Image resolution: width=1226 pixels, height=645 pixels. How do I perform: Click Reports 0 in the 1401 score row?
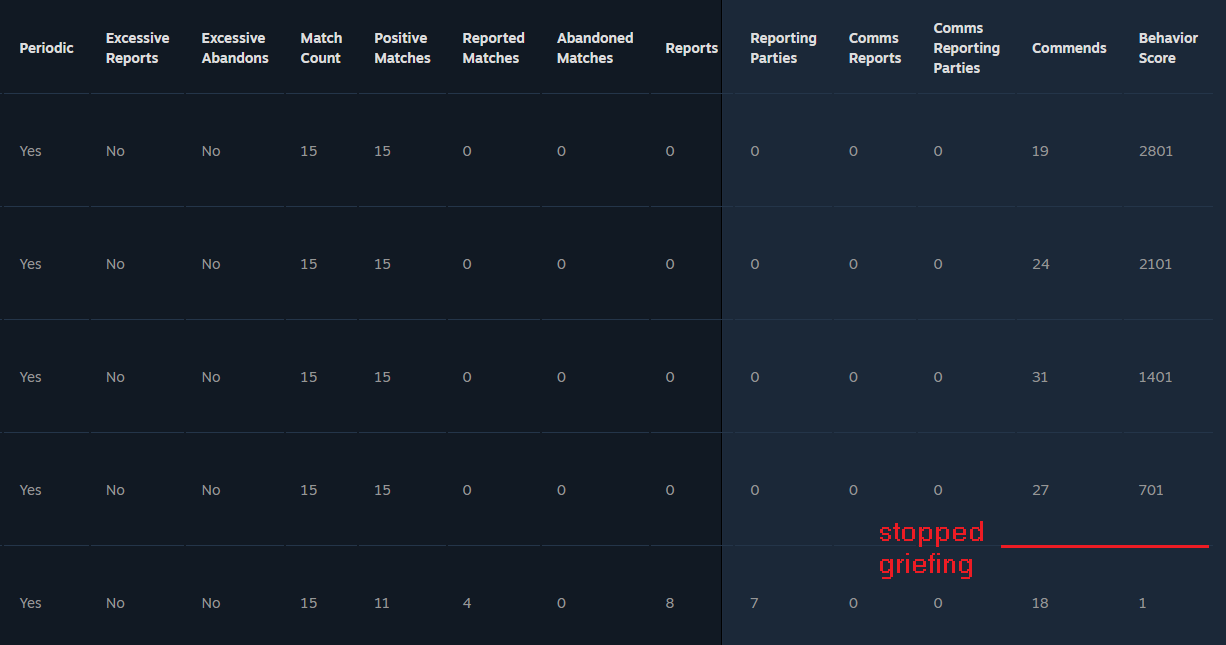pos(670,377)
